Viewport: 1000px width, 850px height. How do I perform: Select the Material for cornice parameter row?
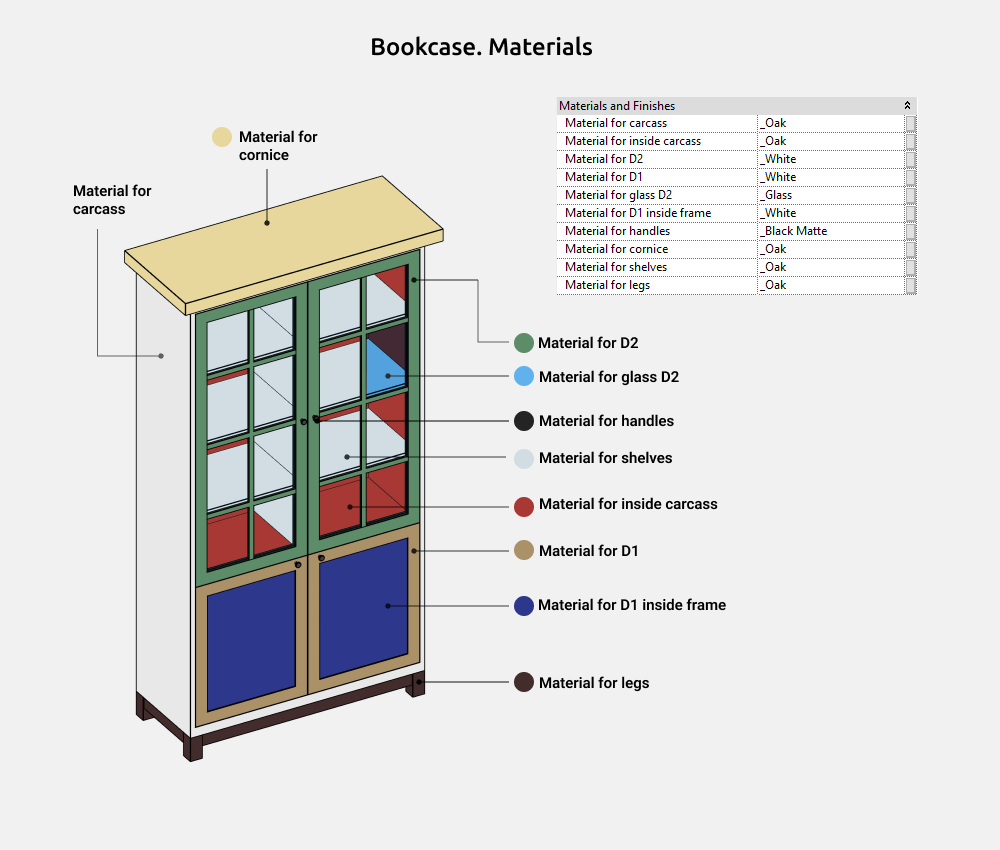coord(737,249)
